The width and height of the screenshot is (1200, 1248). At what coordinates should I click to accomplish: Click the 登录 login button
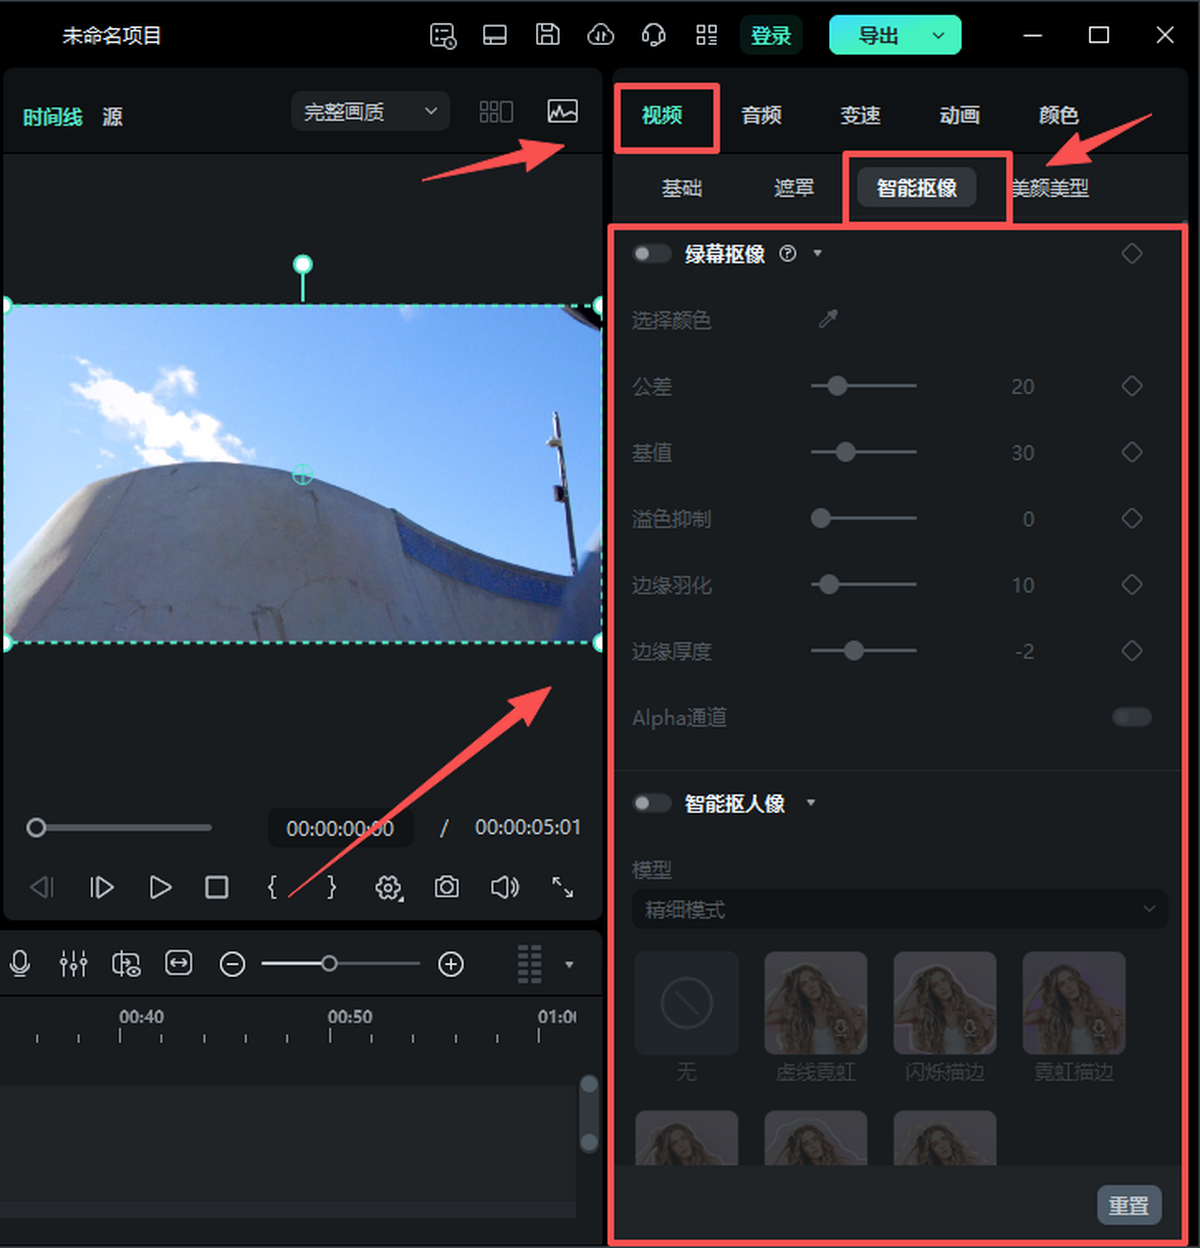tap(770, 34)
